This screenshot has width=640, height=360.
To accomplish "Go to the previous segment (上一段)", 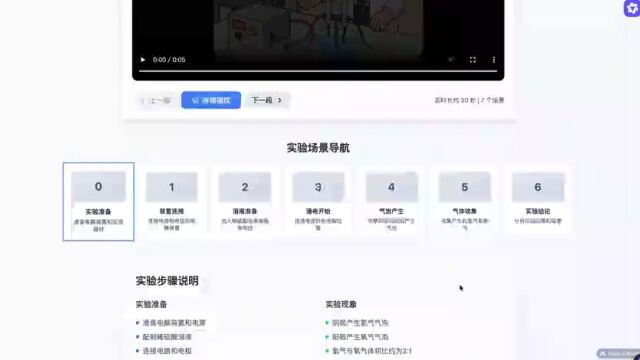I will pyautogui.click(x=156, y=100).
